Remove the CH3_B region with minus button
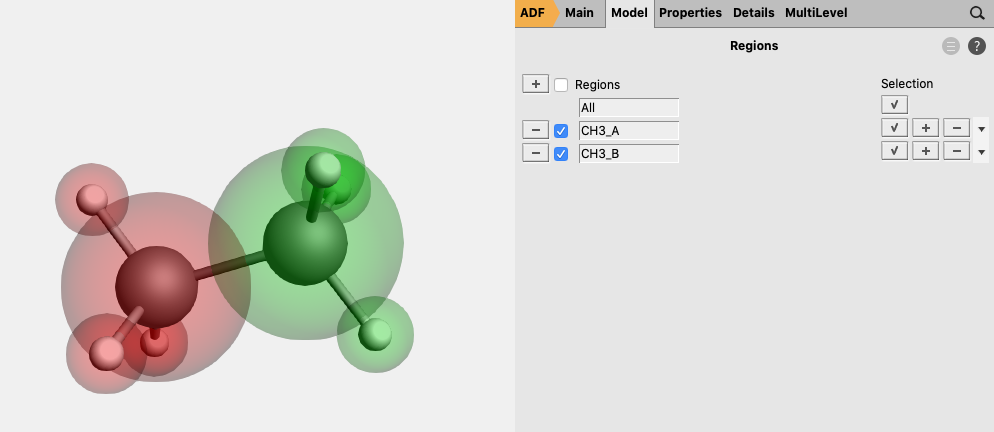Image resolution: width=994 pixels, height=432 pixels. tap(535, 153)
